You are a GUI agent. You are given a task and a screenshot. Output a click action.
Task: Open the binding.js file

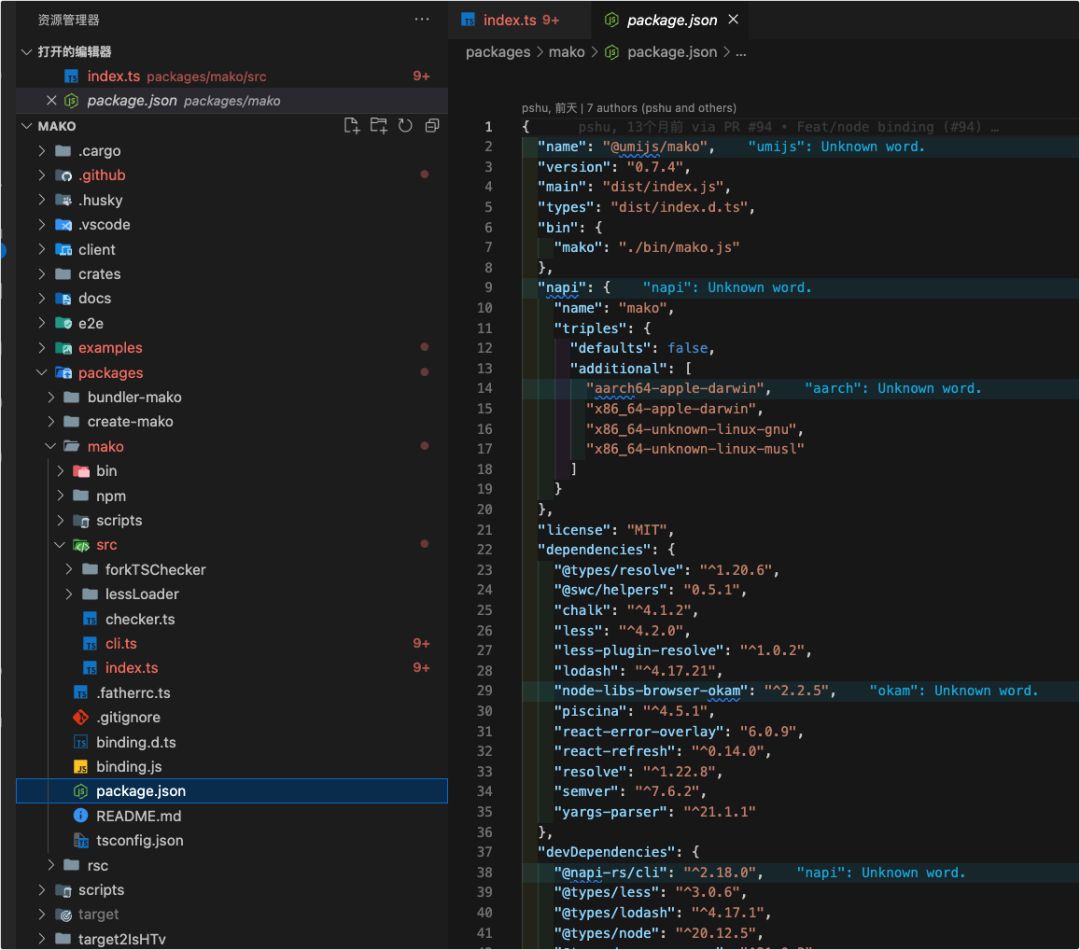pos(129,767)
